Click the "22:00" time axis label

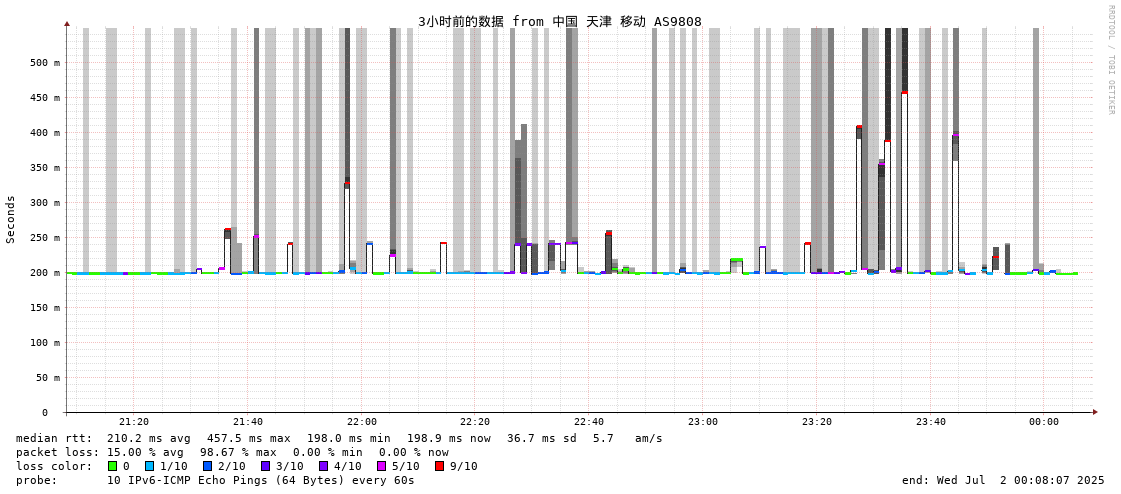coord(362,423)
